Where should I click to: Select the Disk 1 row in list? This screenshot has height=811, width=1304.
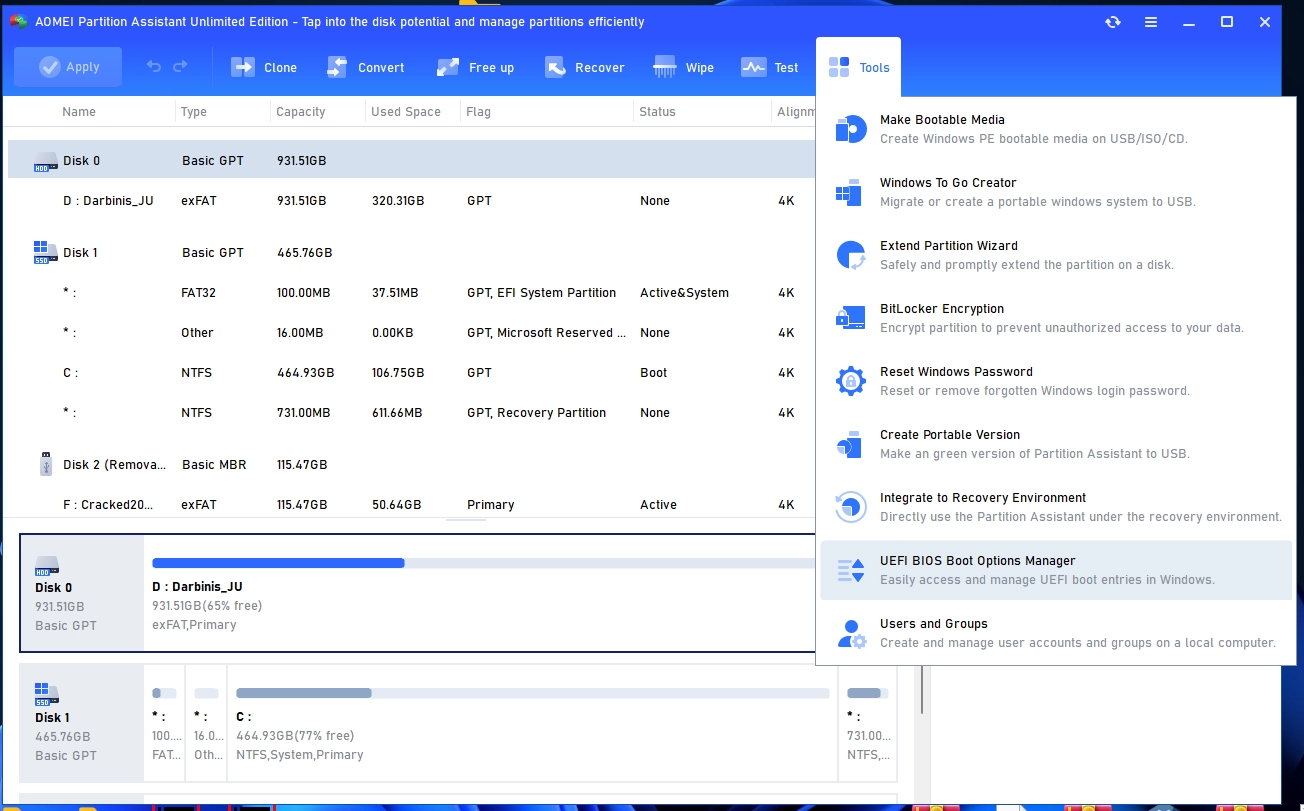(x=412, y=253)
